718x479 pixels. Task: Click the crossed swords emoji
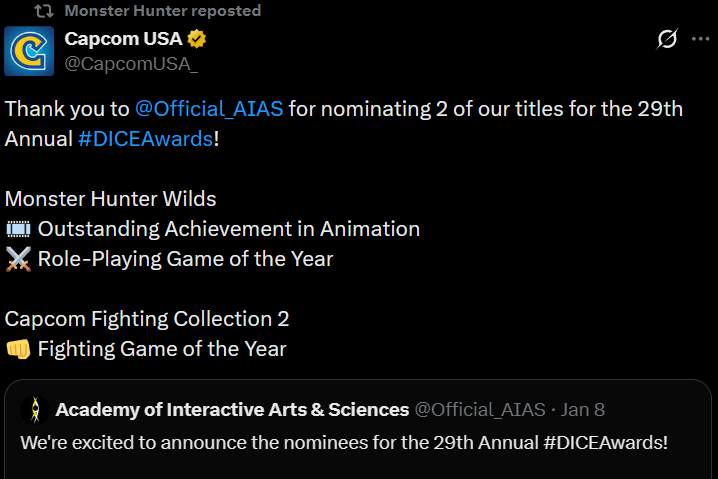click(18, 259)
